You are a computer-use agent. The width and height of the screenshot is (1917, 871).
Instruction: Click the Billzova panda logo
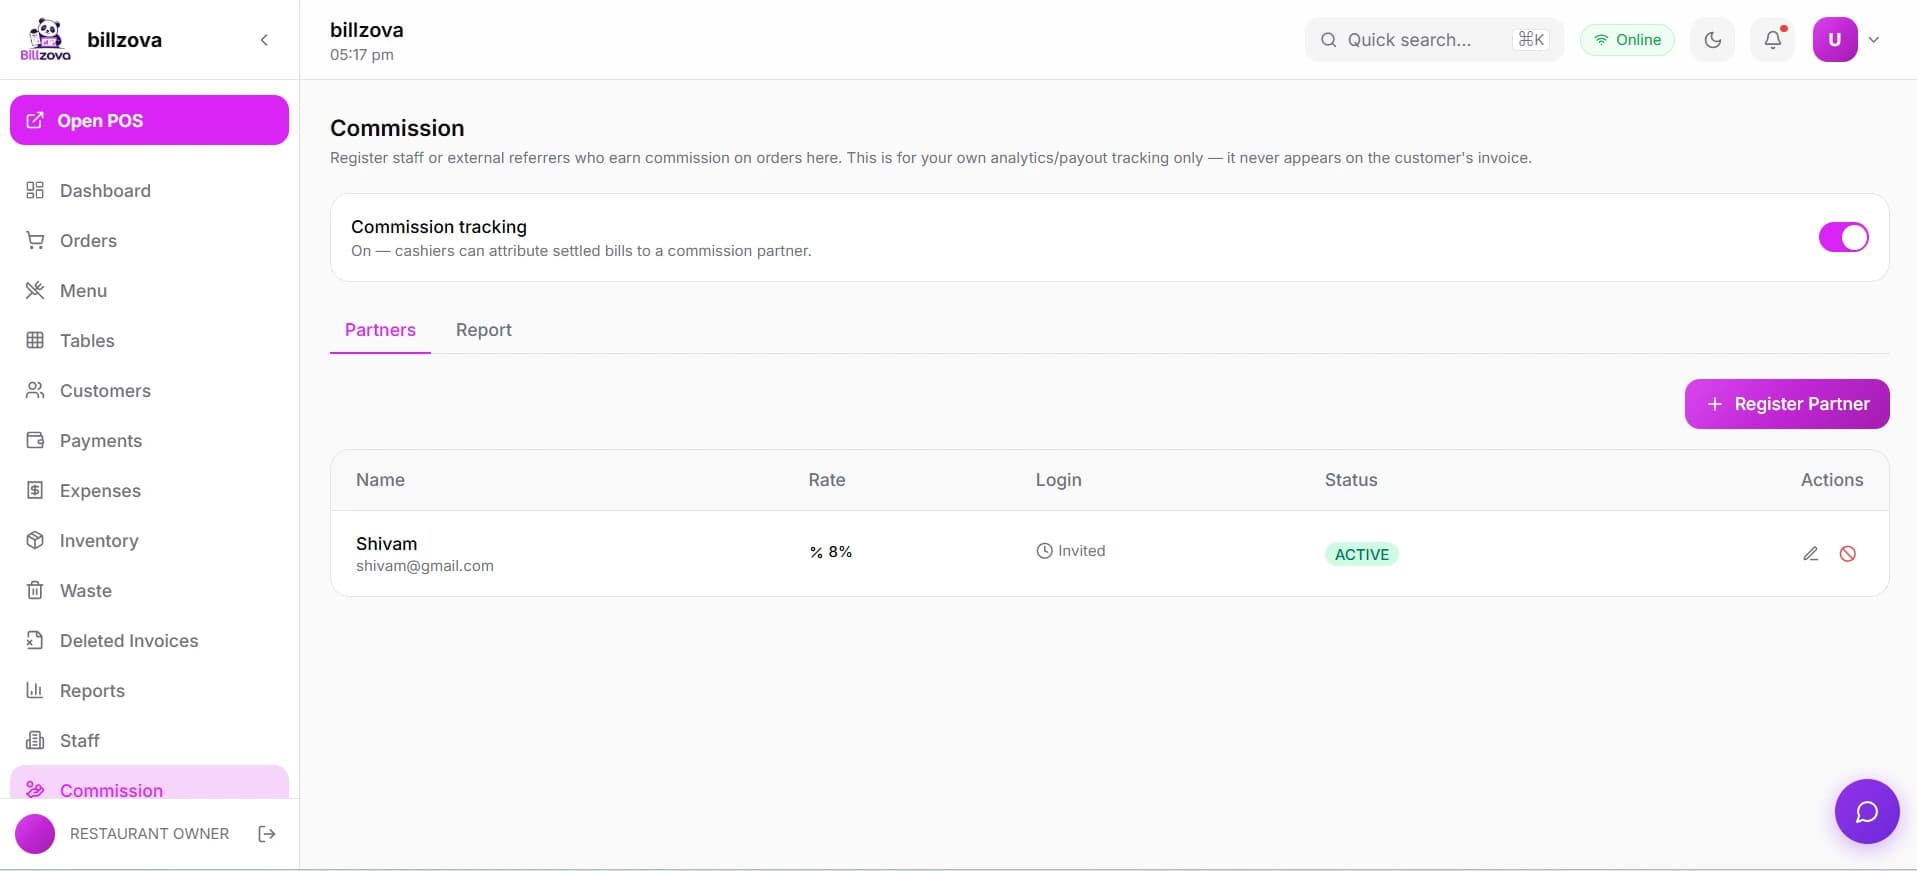45,40
